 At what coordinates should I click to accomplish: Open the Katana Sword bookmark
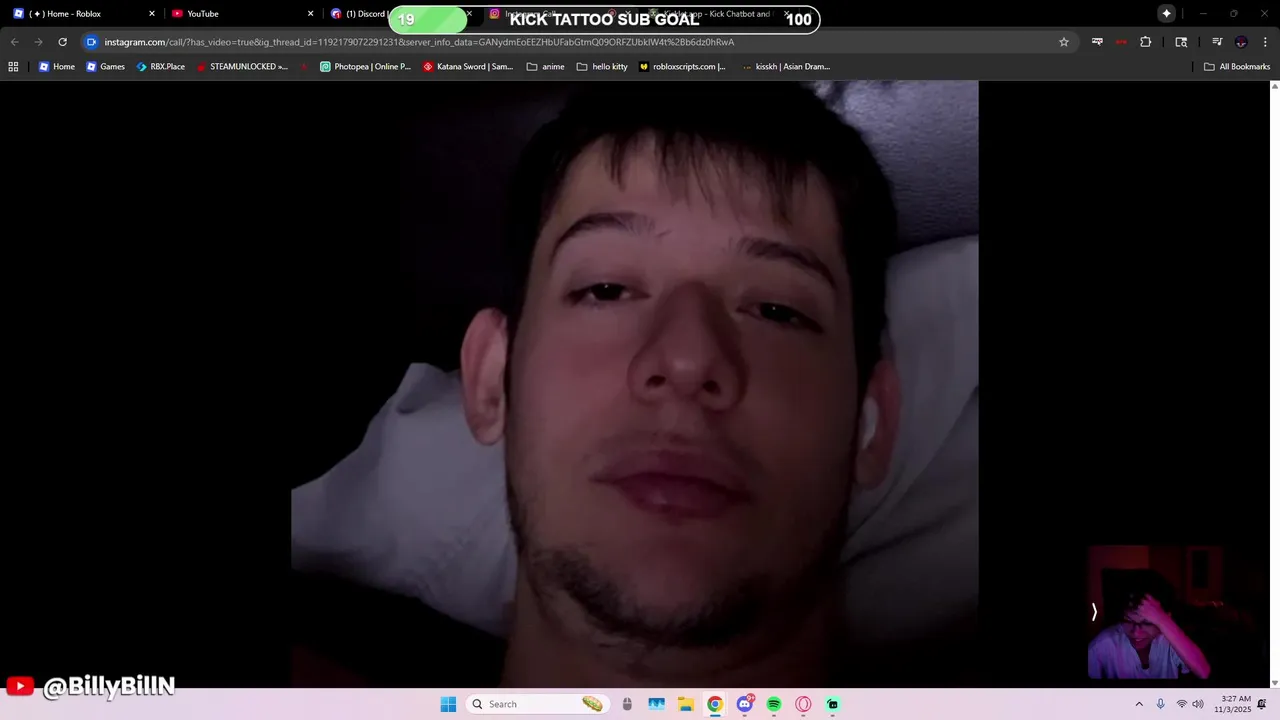point(468,67)
